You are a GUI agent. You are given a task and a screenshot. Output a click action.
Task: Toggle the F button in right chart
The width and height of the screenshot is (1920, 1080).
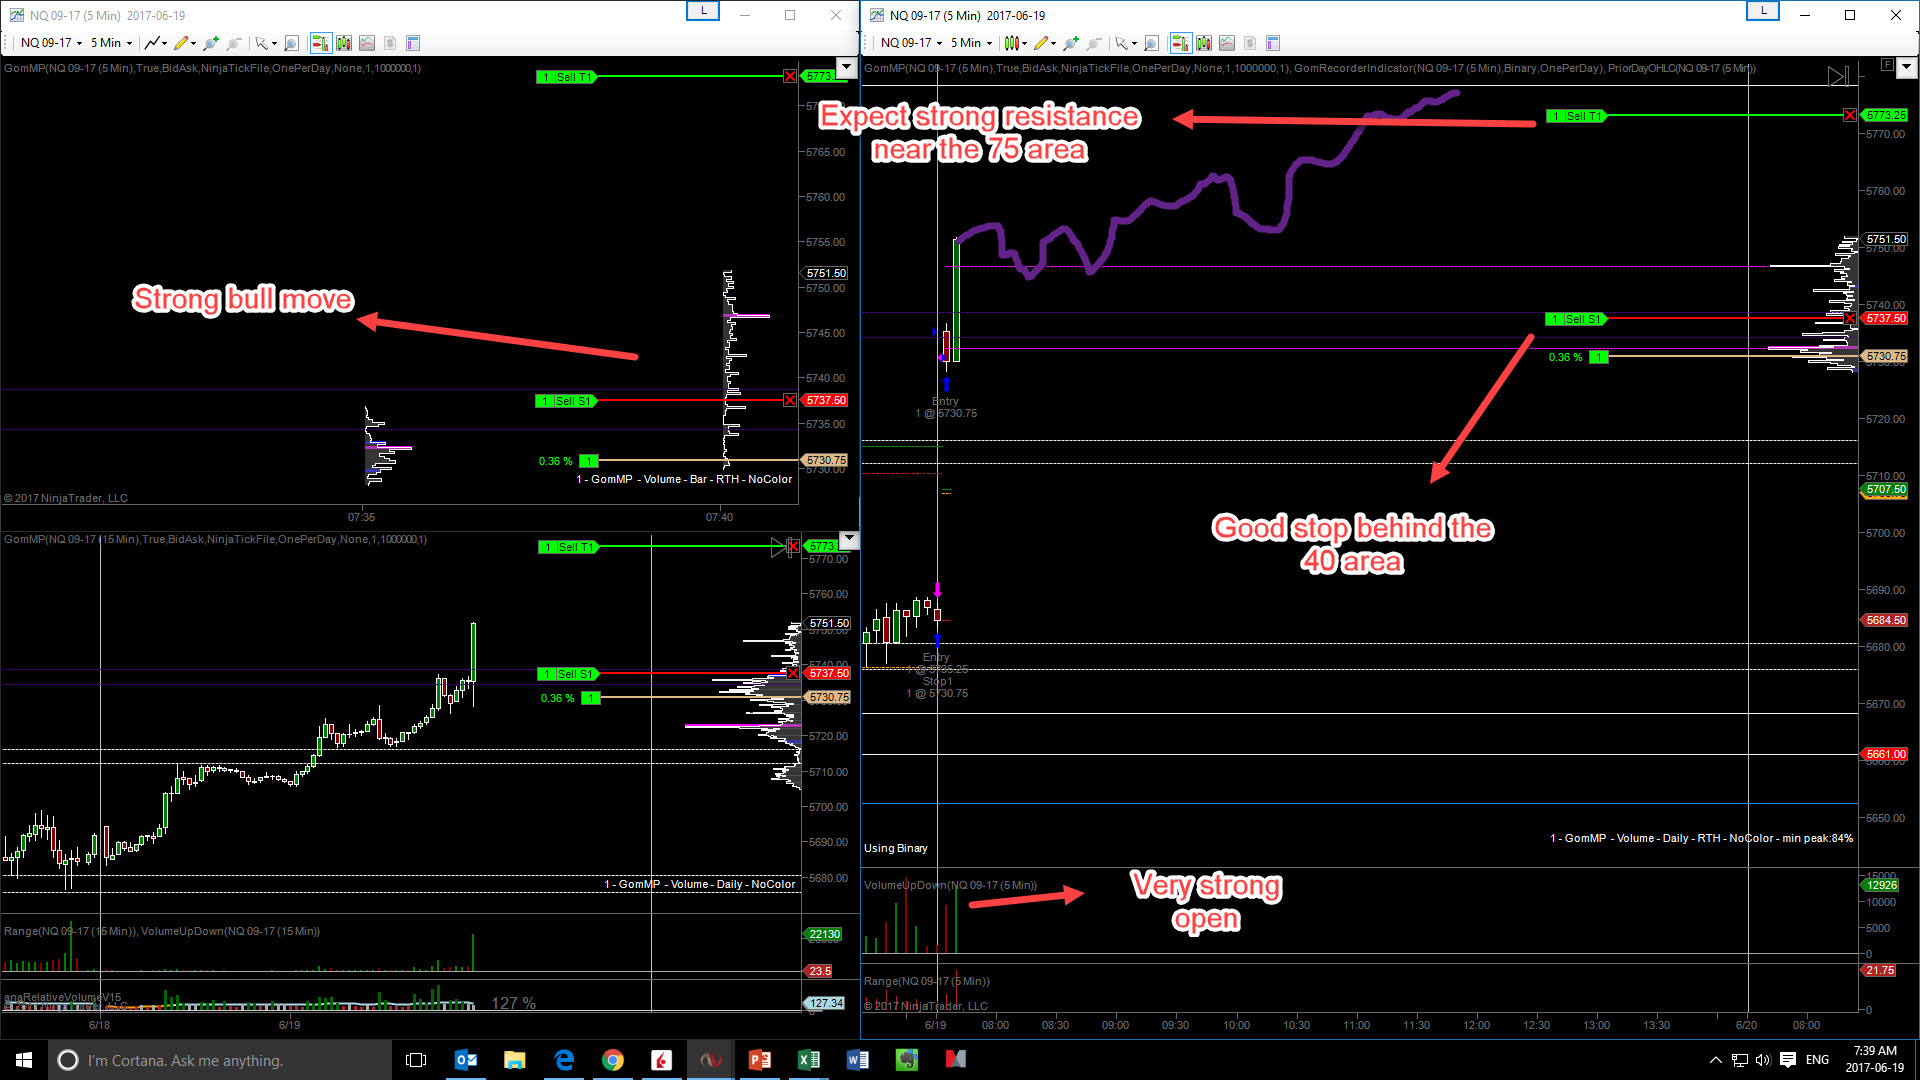pyautogui.click(x=1887, y=65)
